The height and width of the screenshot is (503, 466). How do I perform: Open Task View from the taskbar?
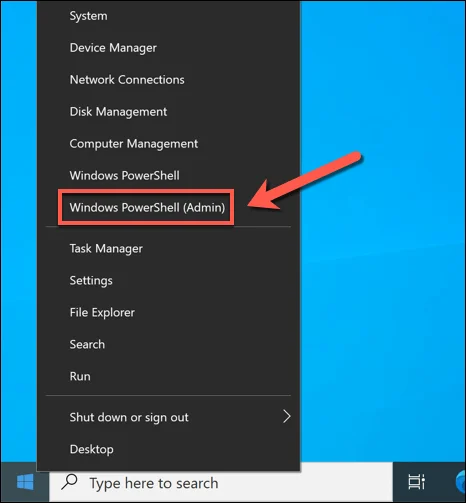click(417, 482)
